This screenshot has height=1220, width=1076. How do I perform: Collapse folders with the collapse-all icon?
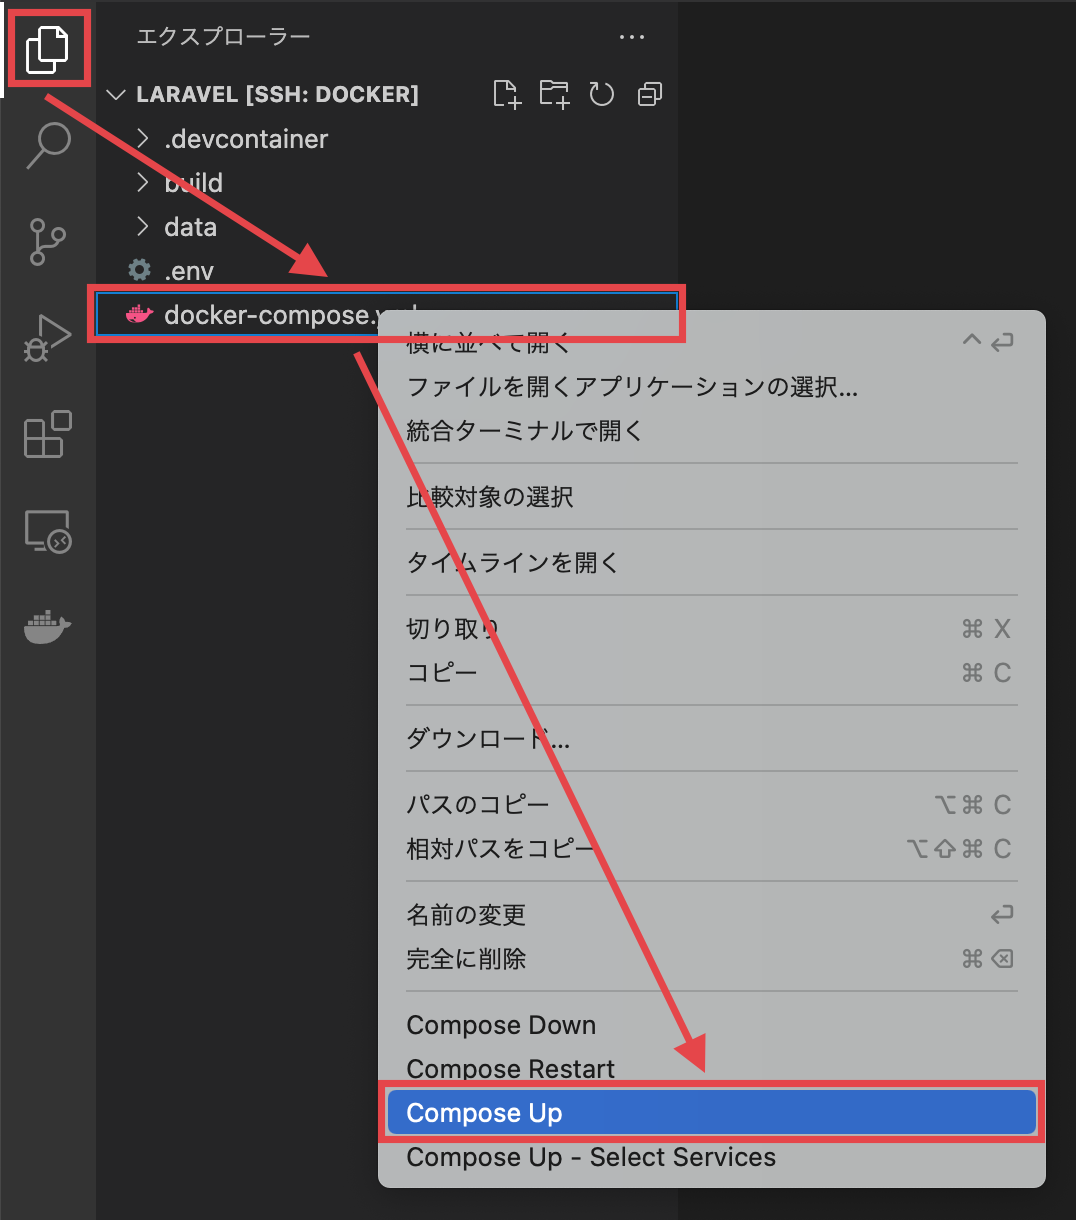(649, 93)
